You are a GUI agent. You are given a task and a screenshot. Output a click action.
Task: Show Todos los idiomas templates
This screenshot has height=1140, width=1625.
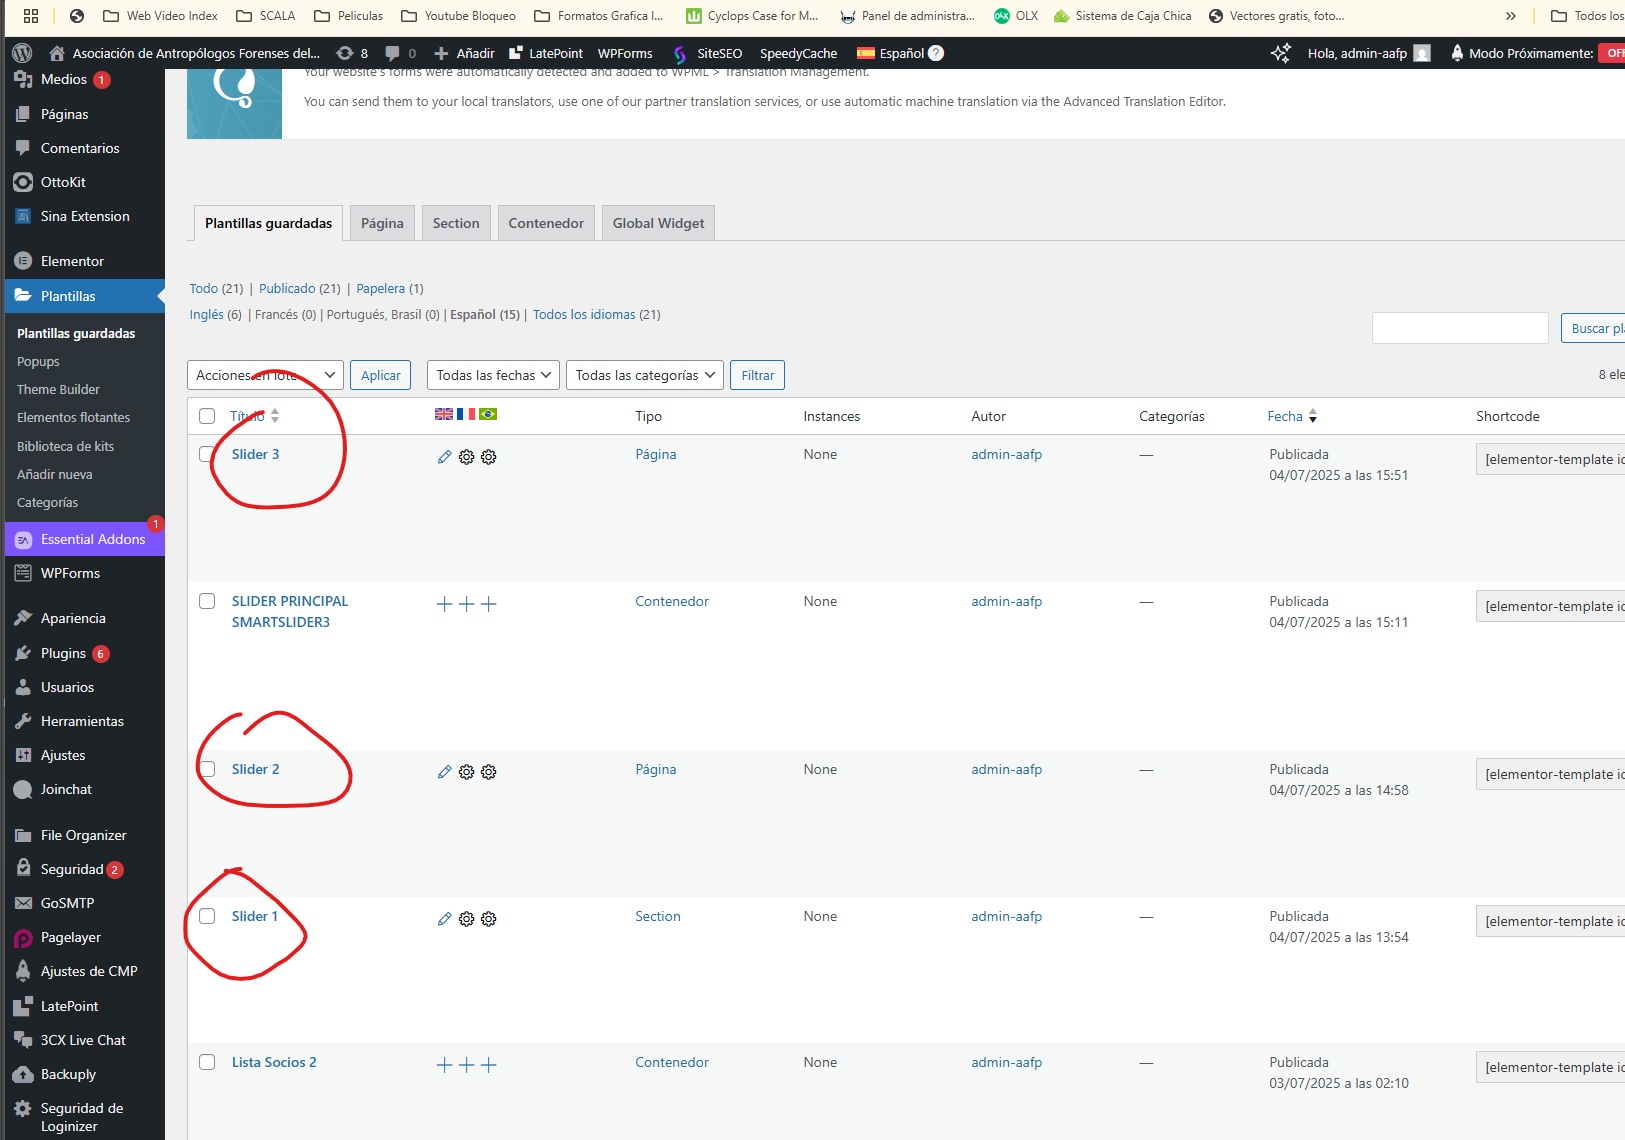click(x=584, y=314)
